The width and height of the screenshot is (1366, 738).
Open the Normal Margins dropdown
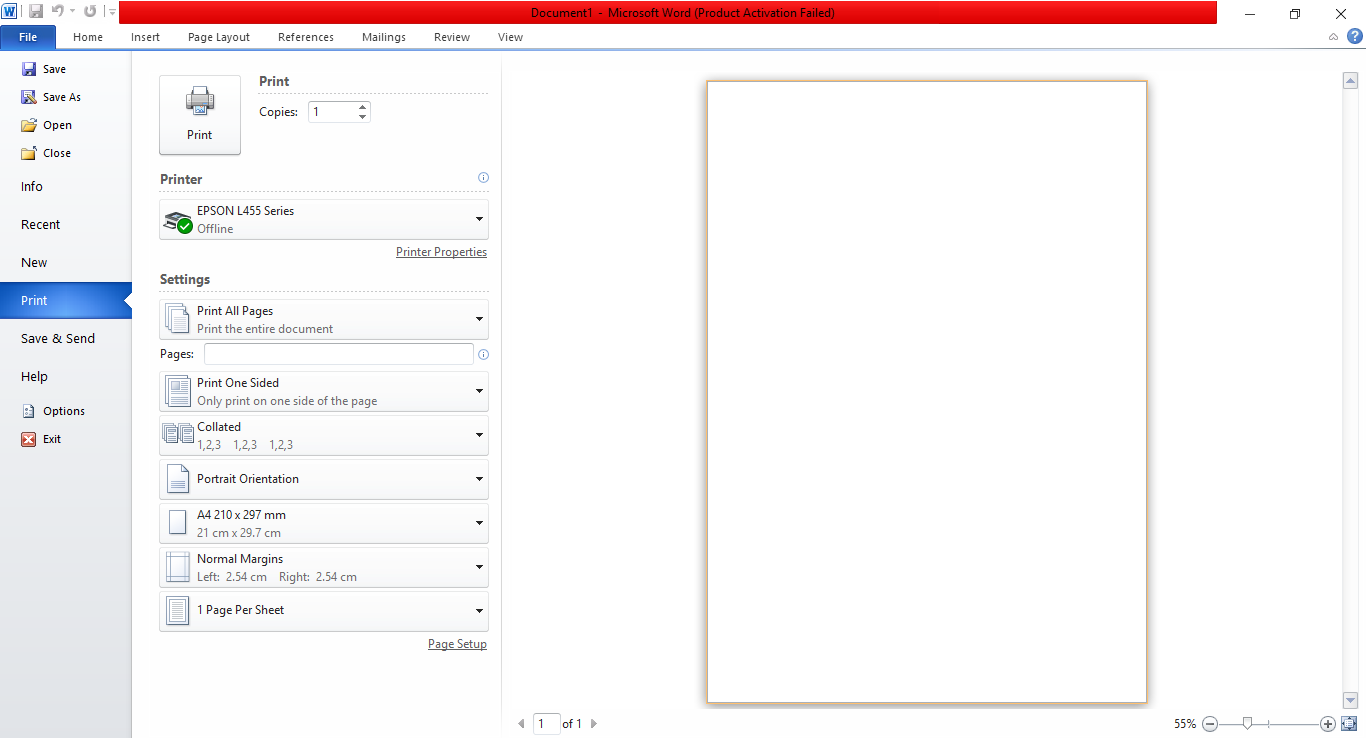(324, 567)
